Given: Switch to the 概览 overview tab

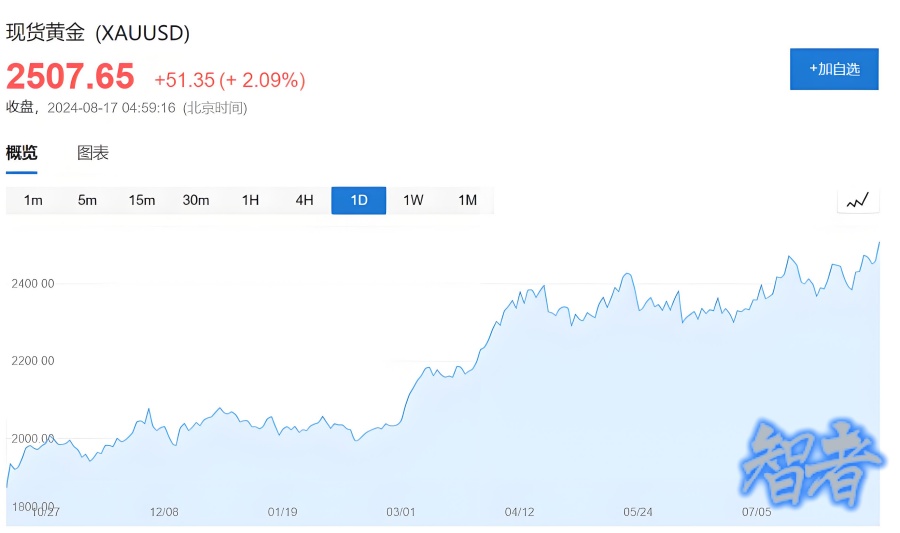Looking at the screenshot, I should coord(22,153).
